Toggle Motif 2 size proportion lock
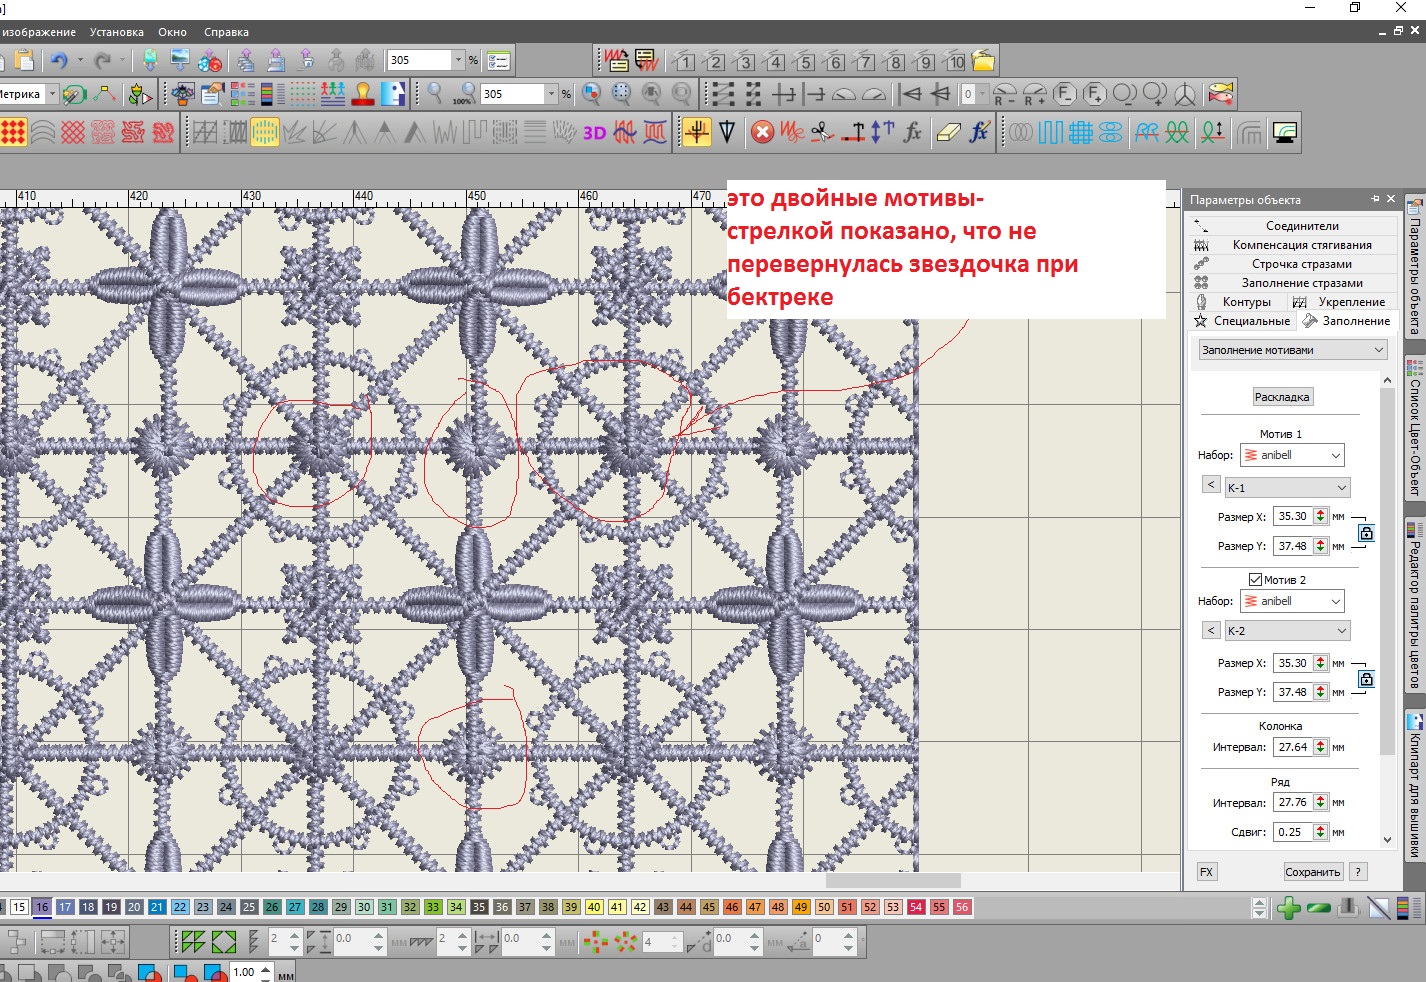 [x=1366, y=678]
